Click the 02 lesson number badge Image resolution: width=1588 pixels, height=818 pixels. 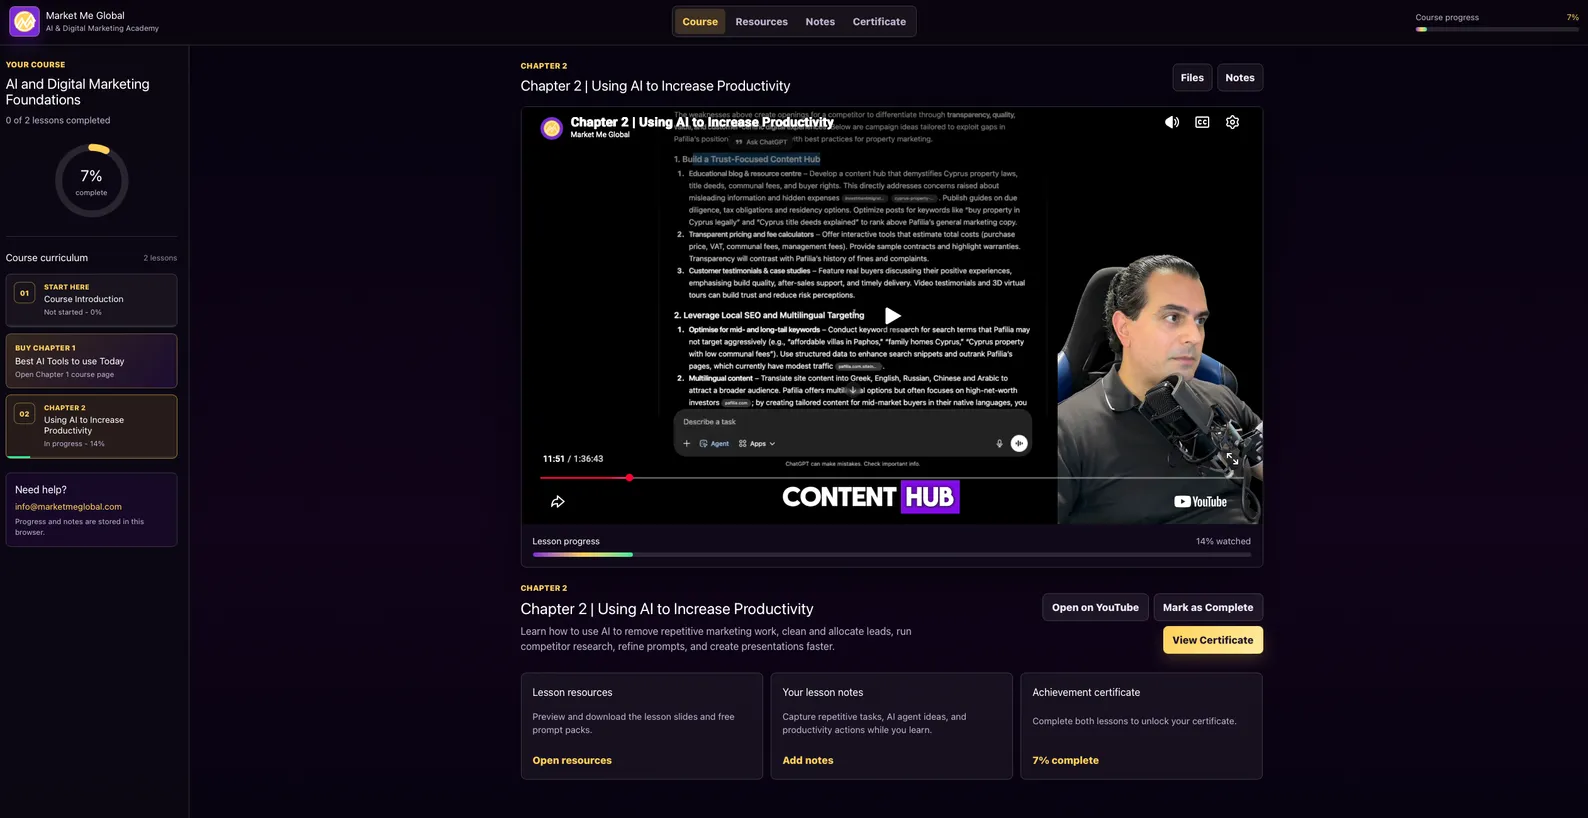[25, 414]
